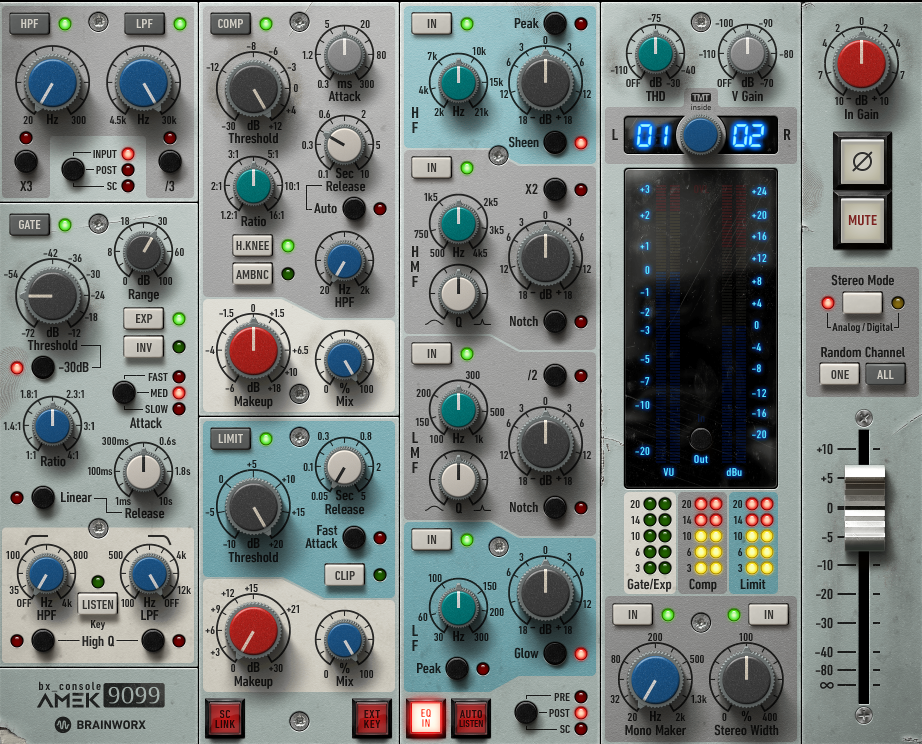Click the blue TMT channel selector knob
The width and height of the screenshot is (922, 744).
(700, 135)
